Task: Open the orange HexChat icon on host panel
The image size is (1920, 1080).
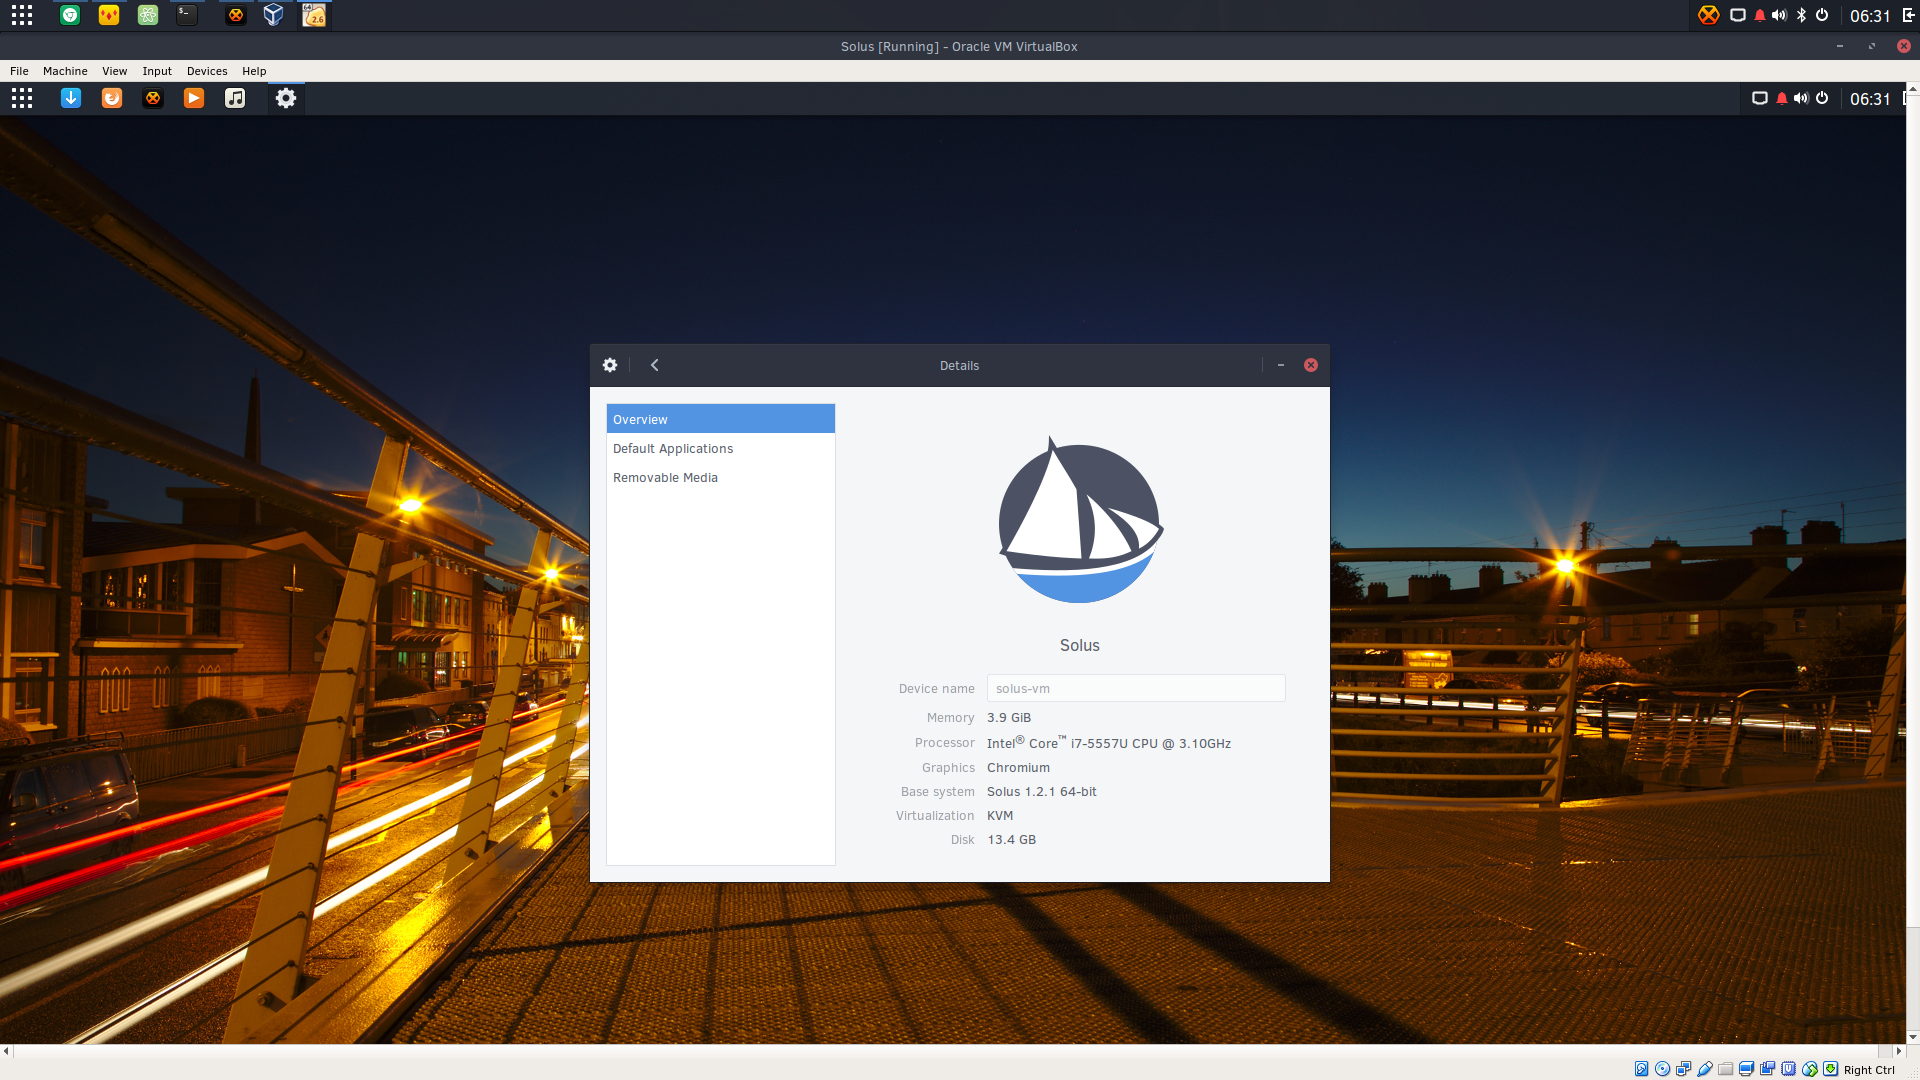Action: click(x=235, y=15)
